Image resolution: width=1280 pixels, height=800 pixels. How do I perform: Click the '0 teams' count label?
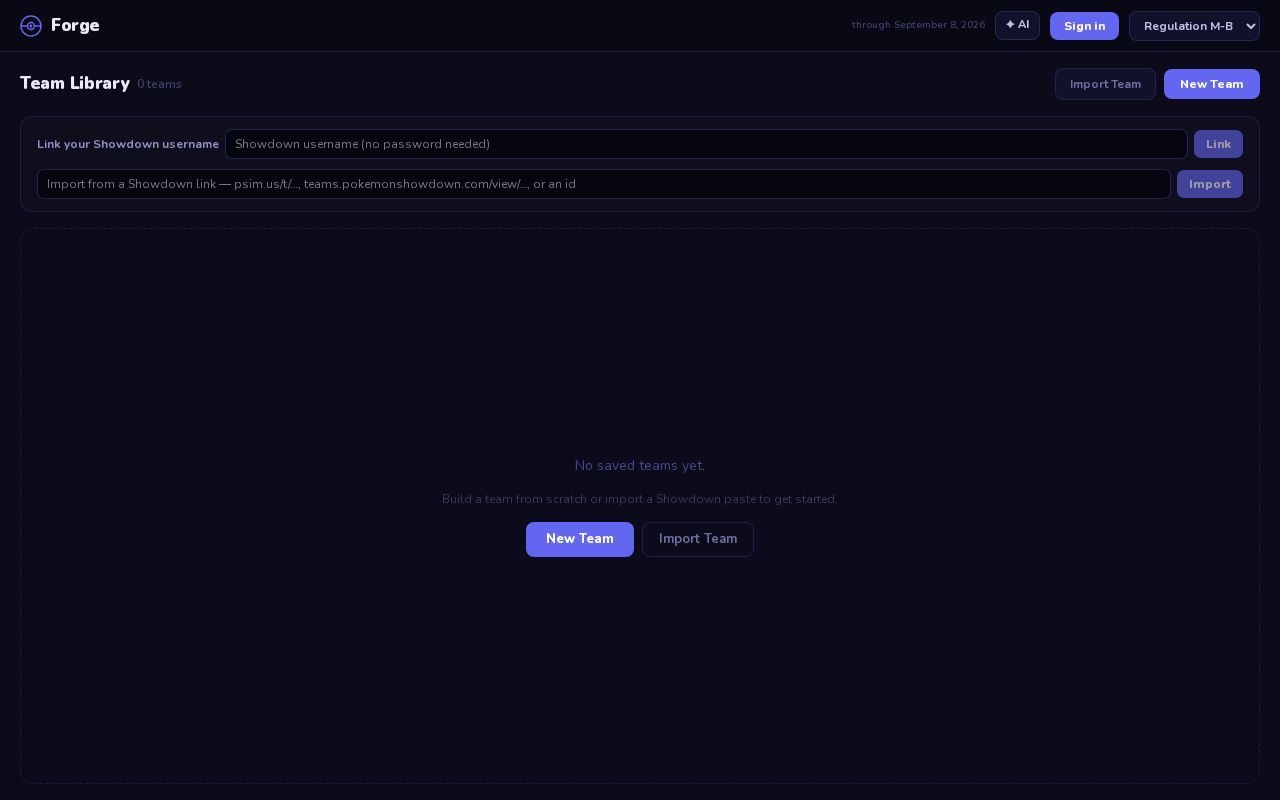click(159, 84)
